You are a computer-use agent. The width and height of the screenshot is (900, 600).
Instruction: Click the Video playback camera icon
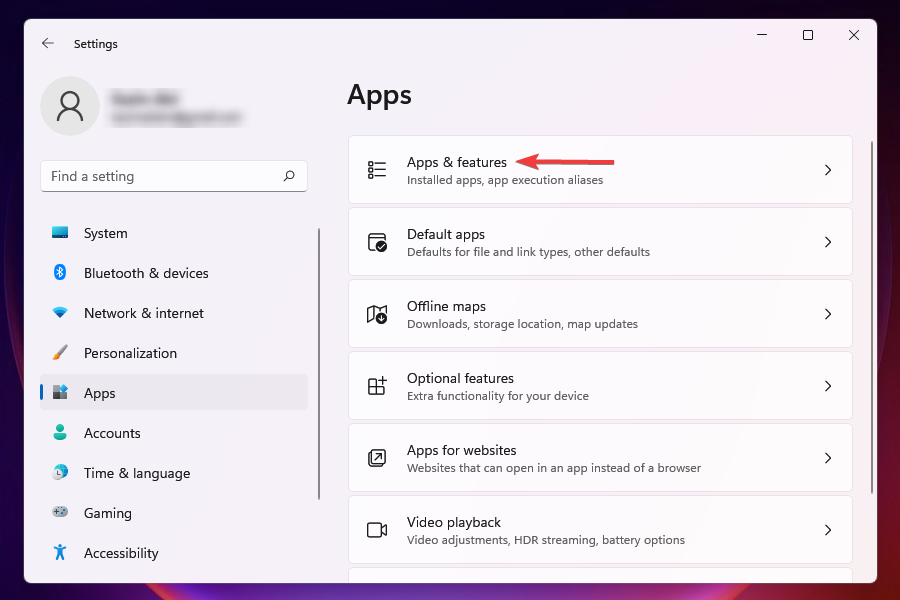coord(377,530)
